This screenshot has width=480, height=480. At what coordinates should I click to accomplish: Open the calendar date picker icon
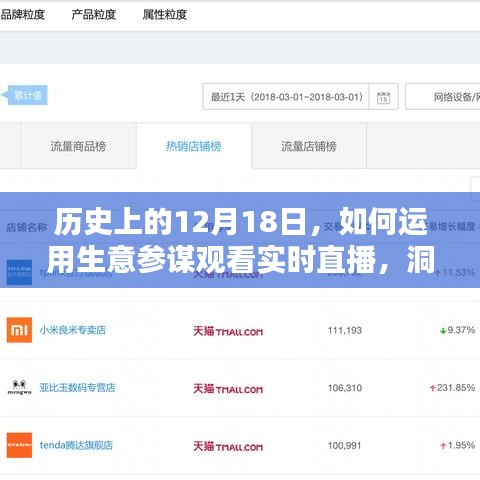pos(383,97)
